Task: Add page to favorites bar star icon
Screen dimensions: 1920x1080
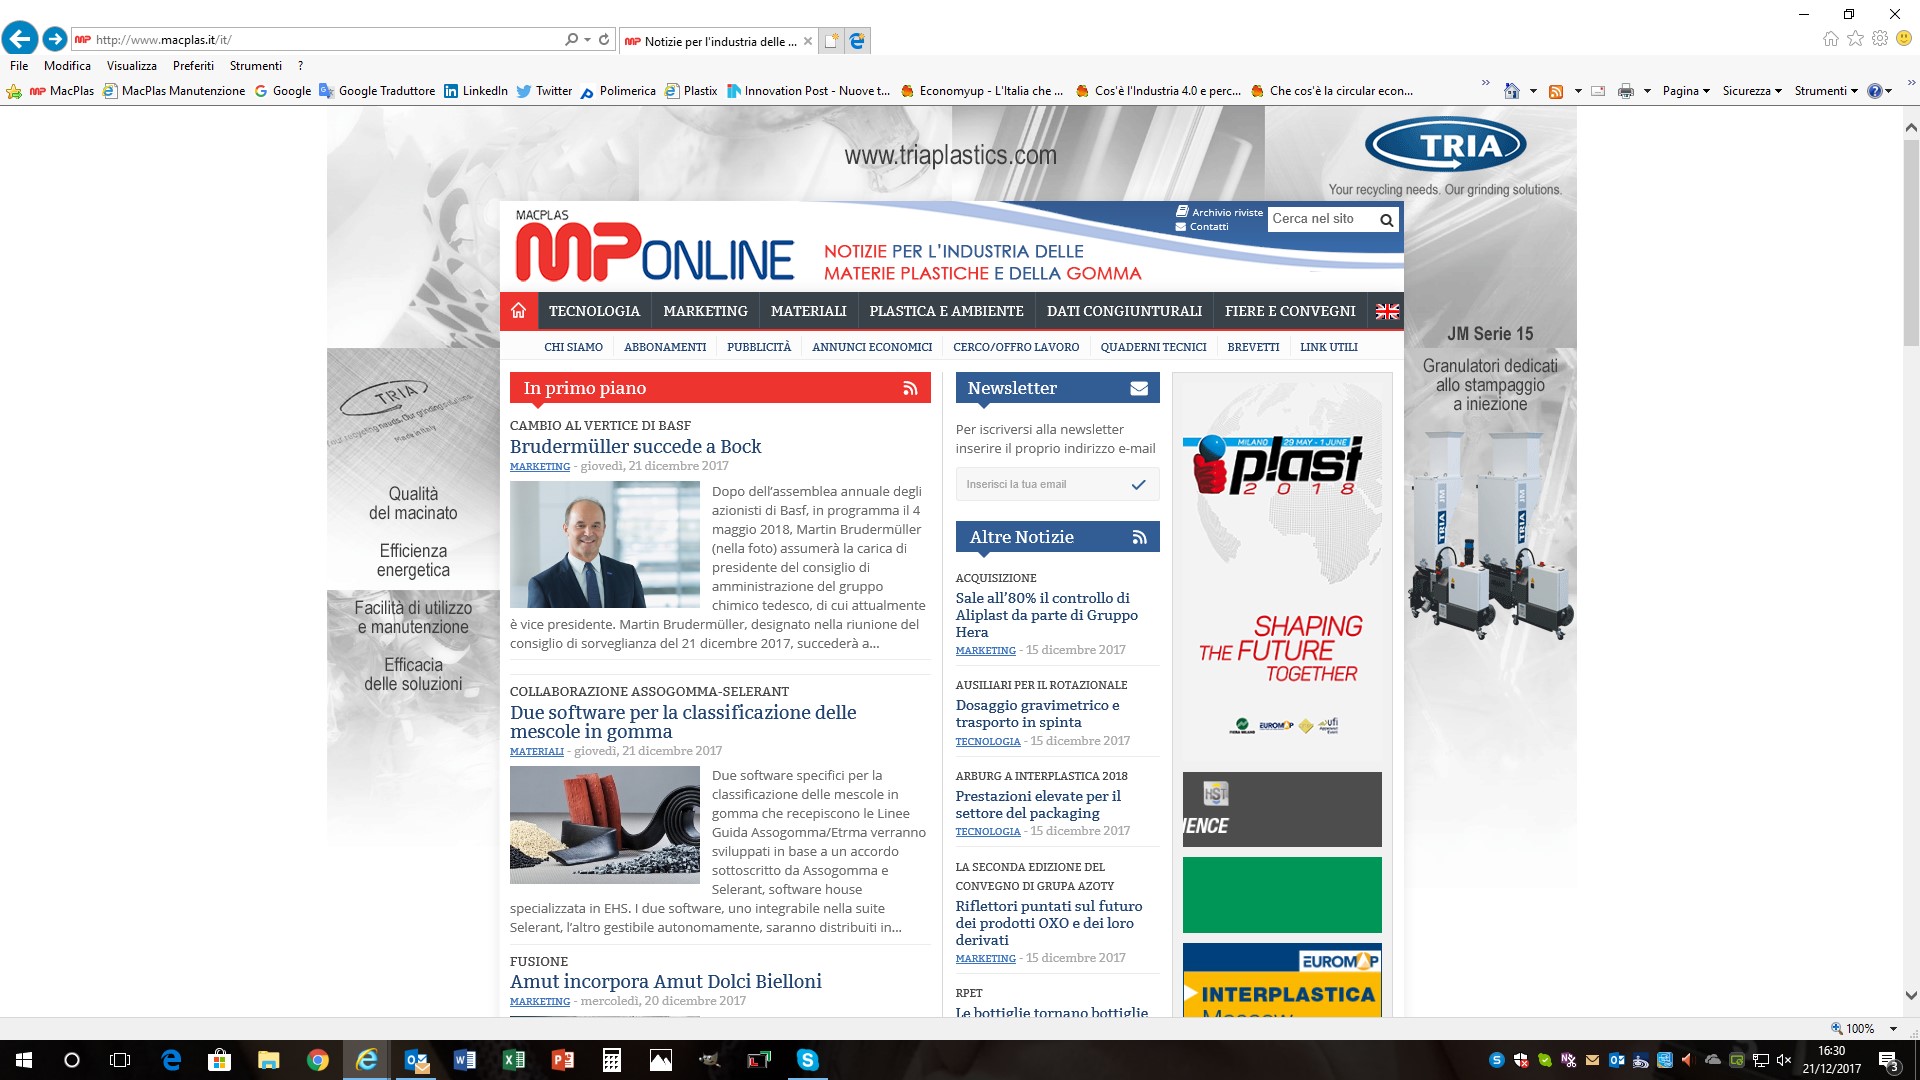Action: click(x=14, y=91)
